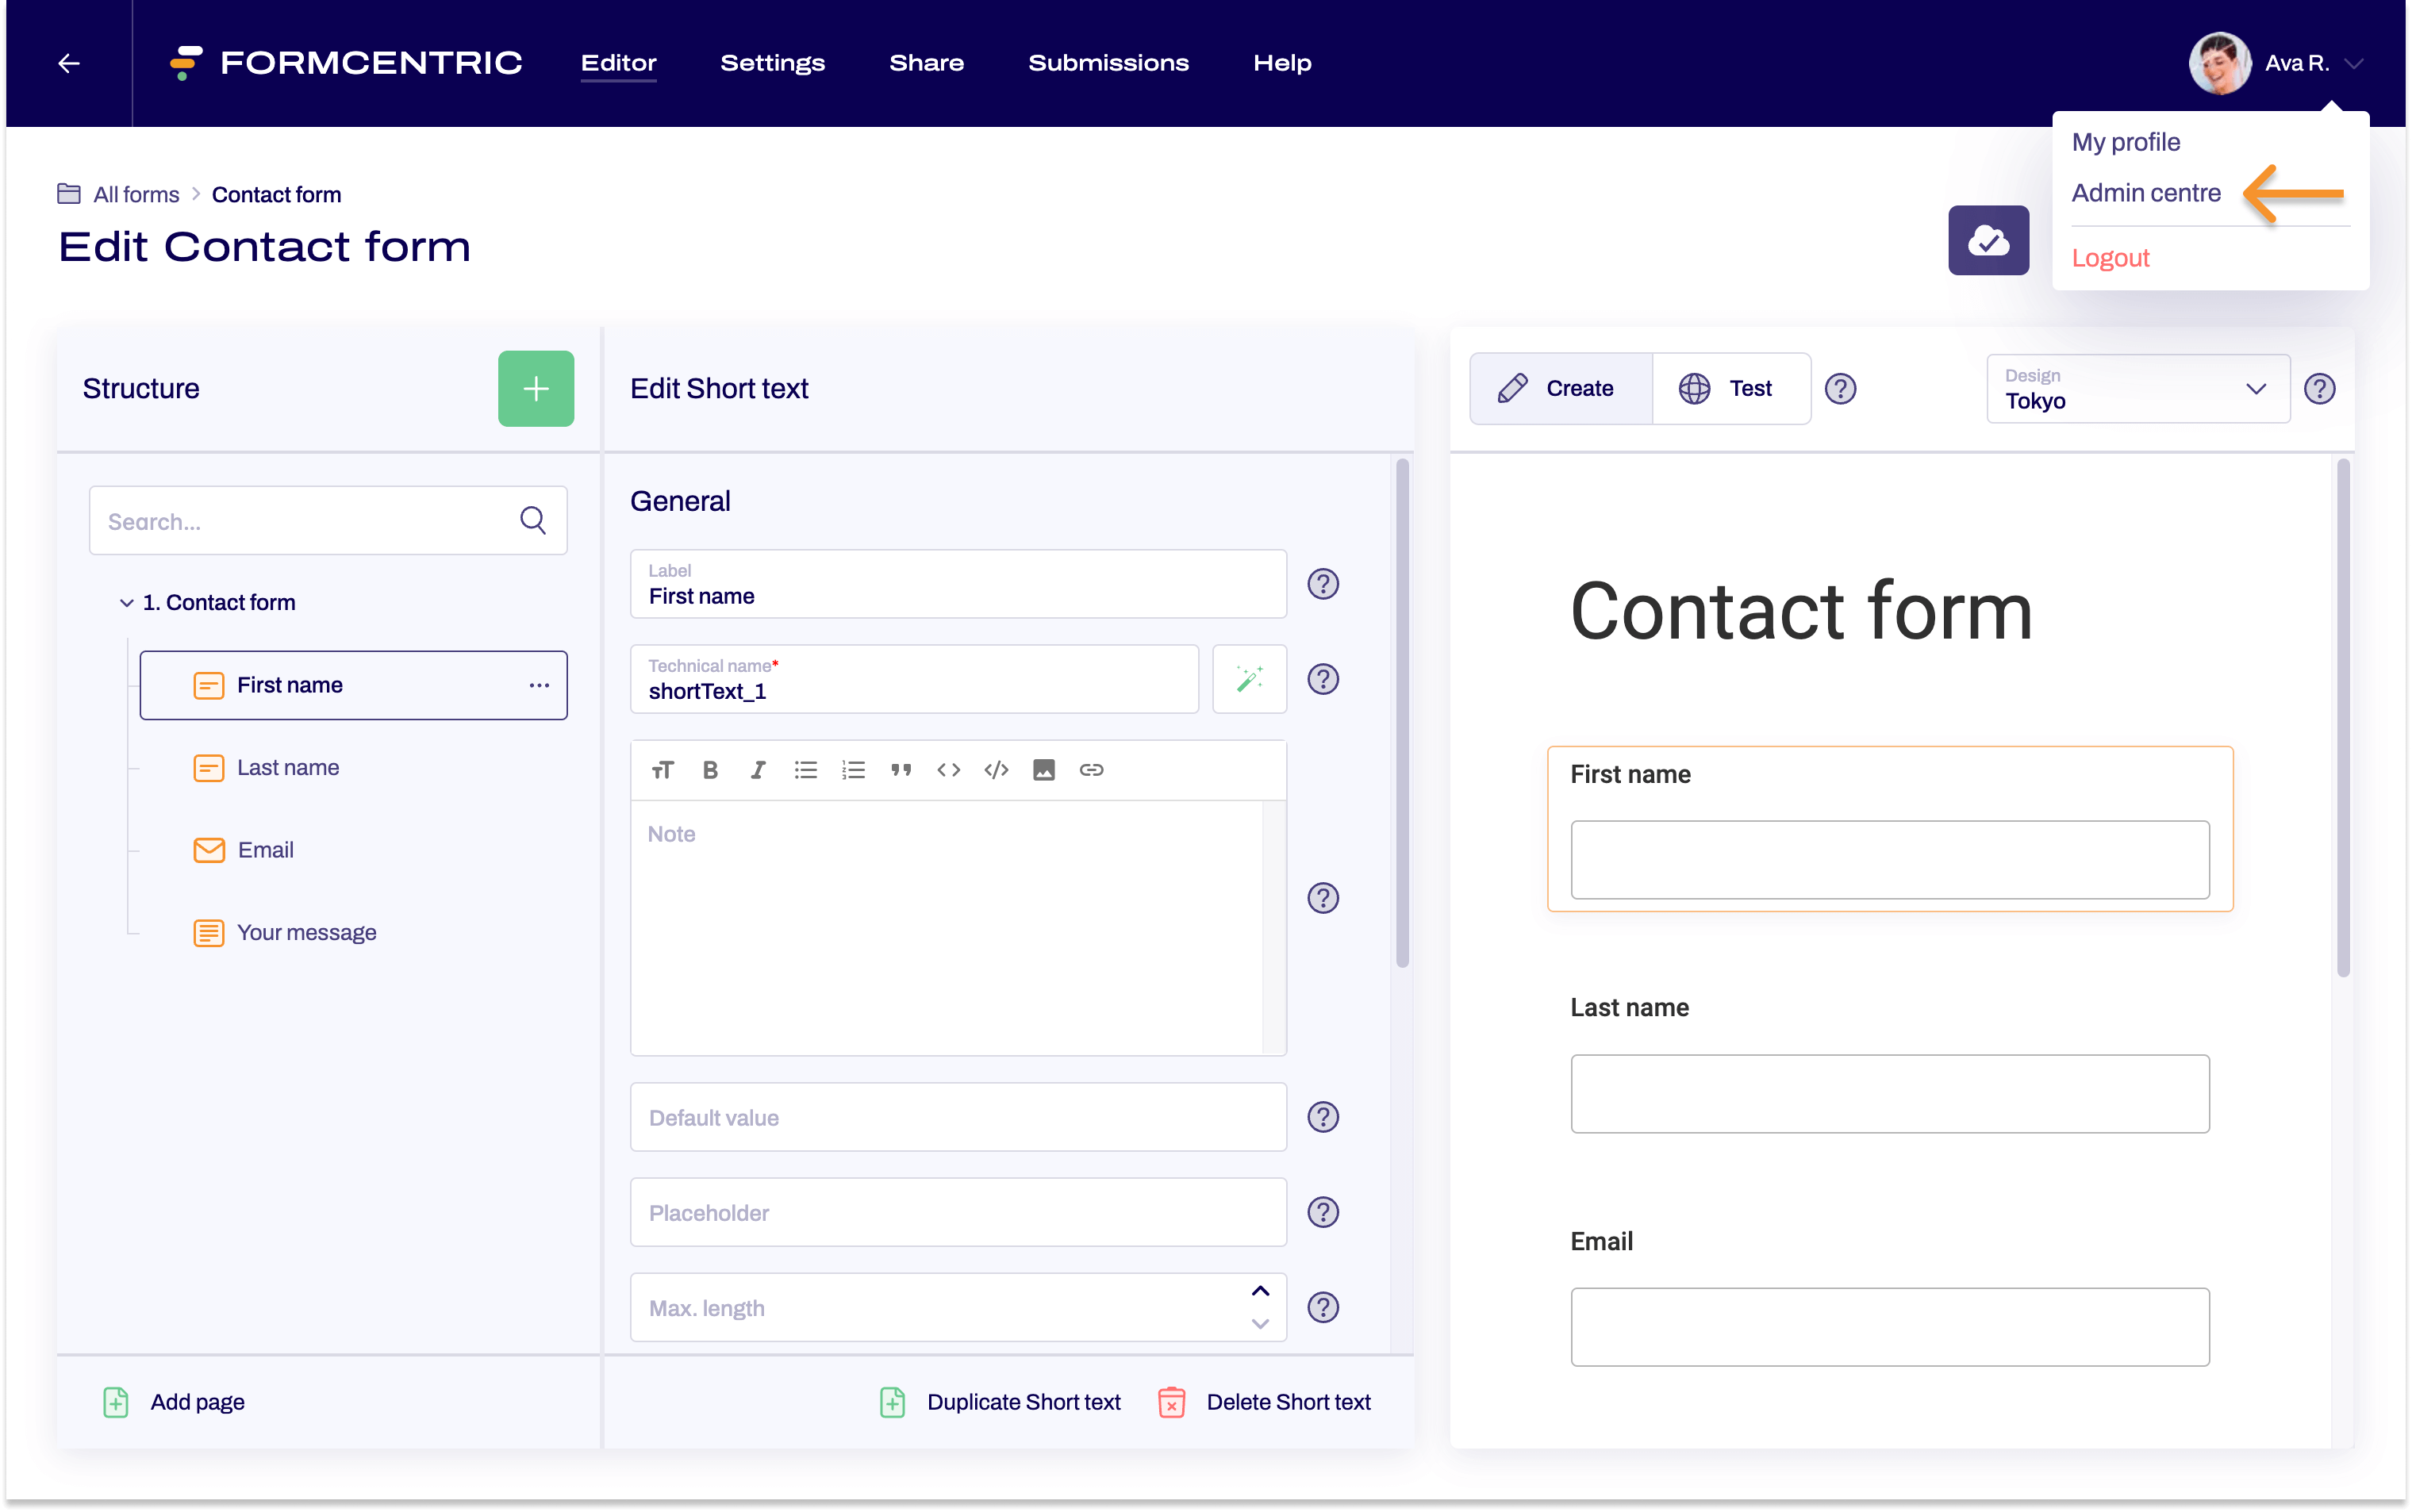Open the Admin centre menu item

click(x=2147, y=194)
